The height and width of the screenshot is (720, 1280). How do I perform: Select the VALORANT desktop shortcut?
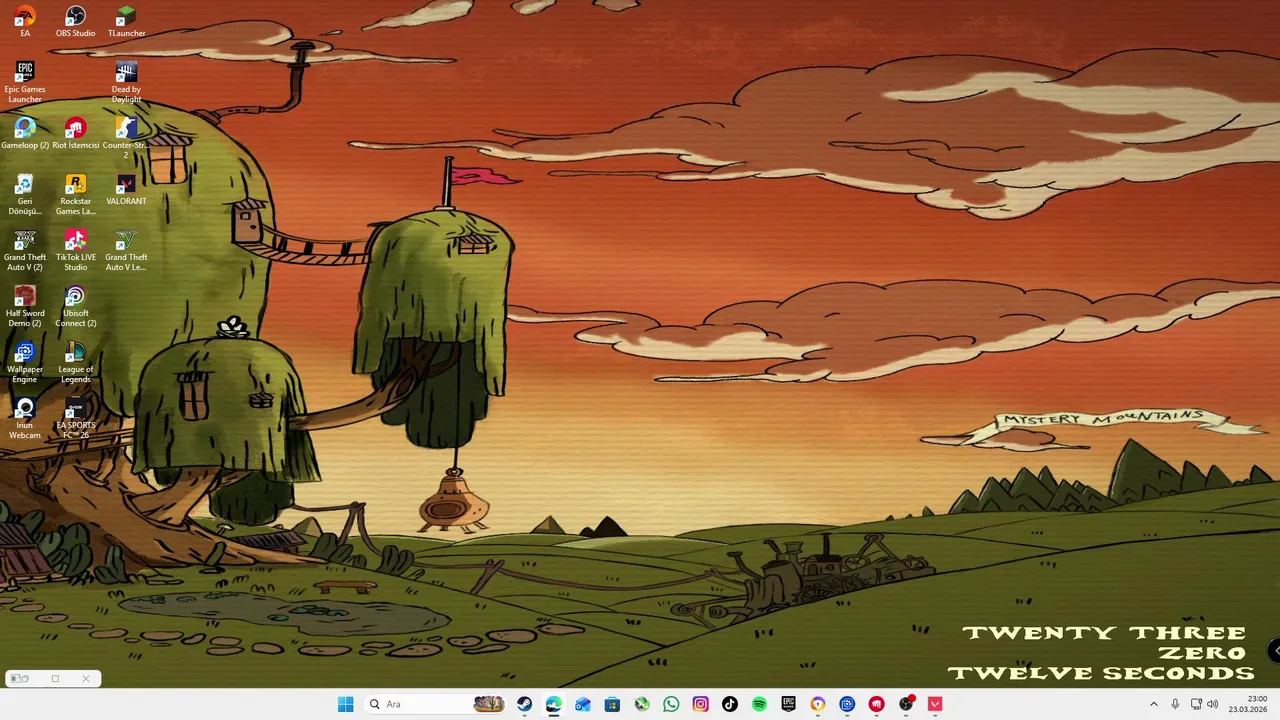[x=126, y=189]
